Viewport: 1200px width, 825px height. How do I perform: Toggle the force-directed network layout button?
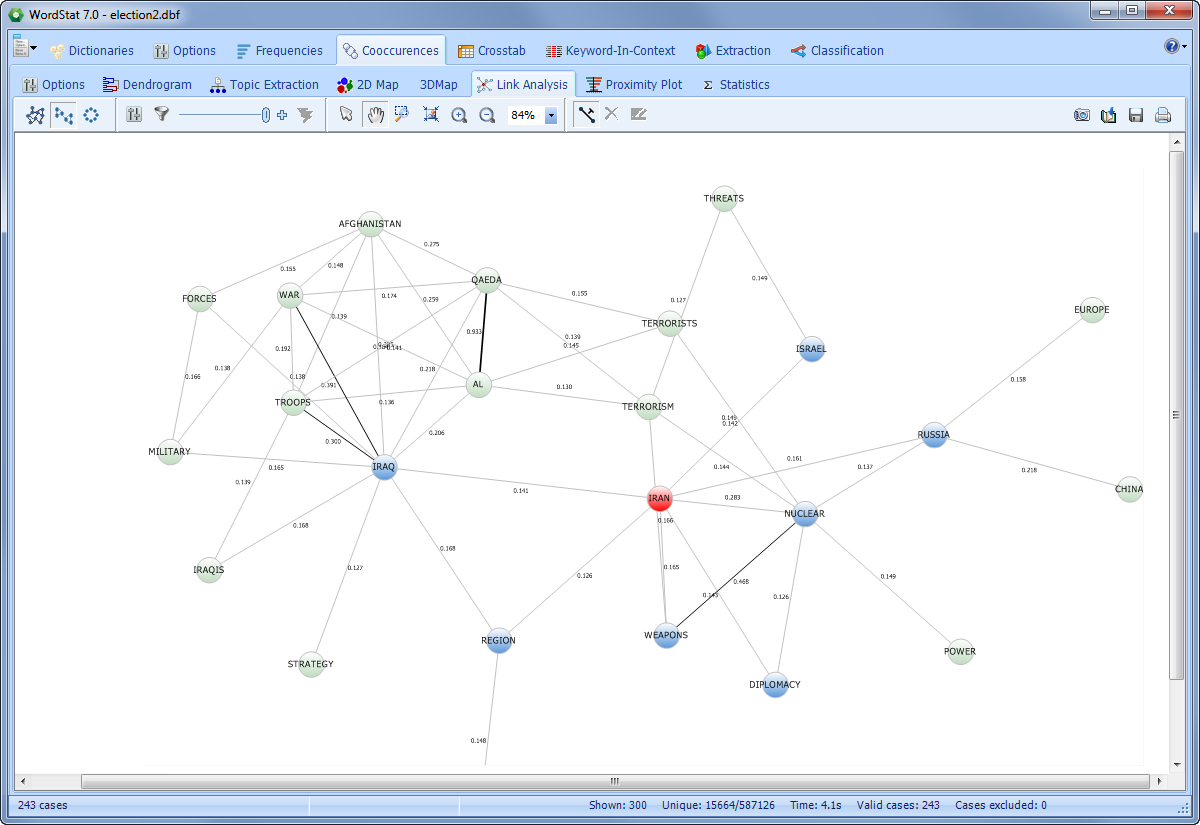[x=35, y=115]
